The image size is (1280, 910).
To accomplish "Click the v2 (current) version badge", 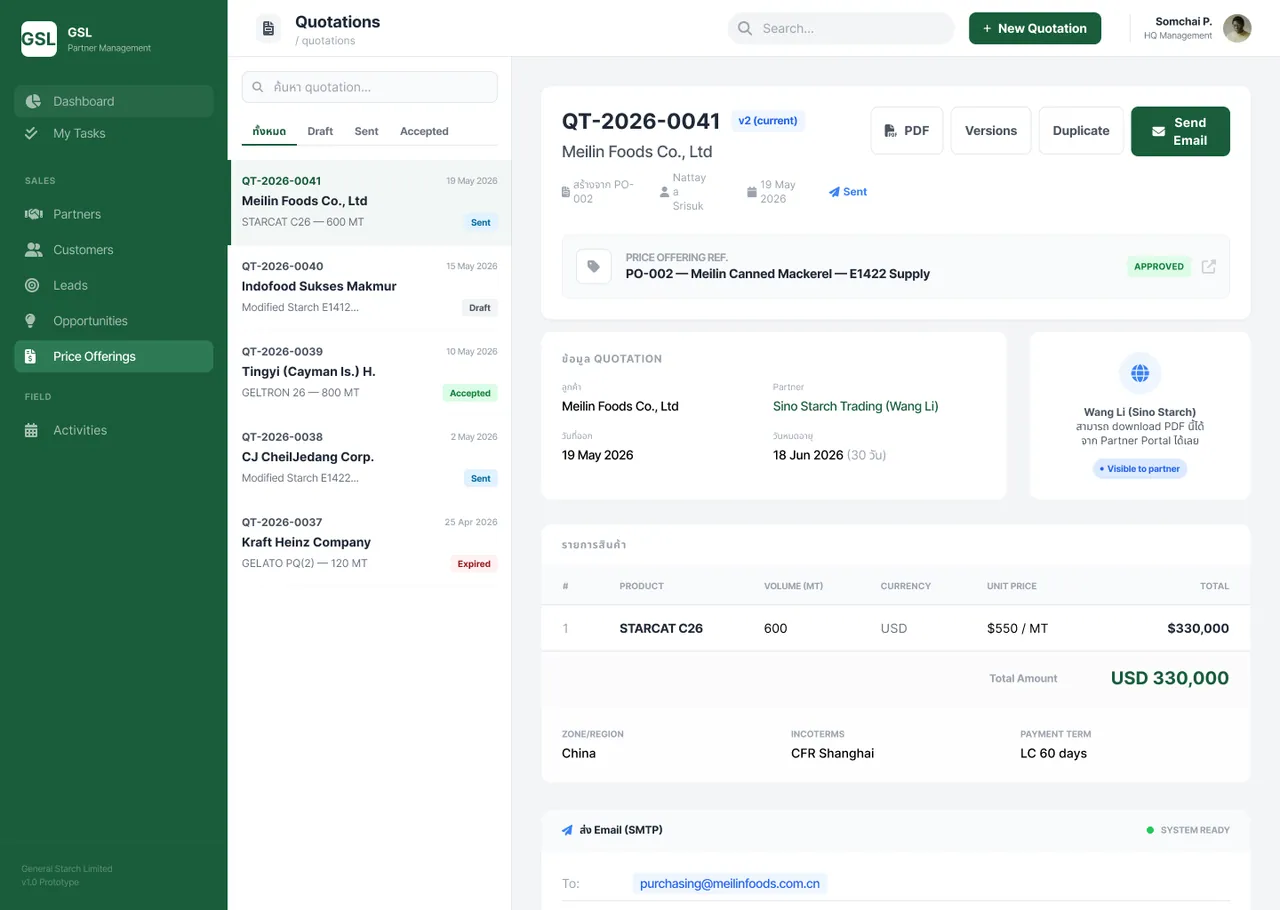I will pyautogui.click(x=768, y=121).
